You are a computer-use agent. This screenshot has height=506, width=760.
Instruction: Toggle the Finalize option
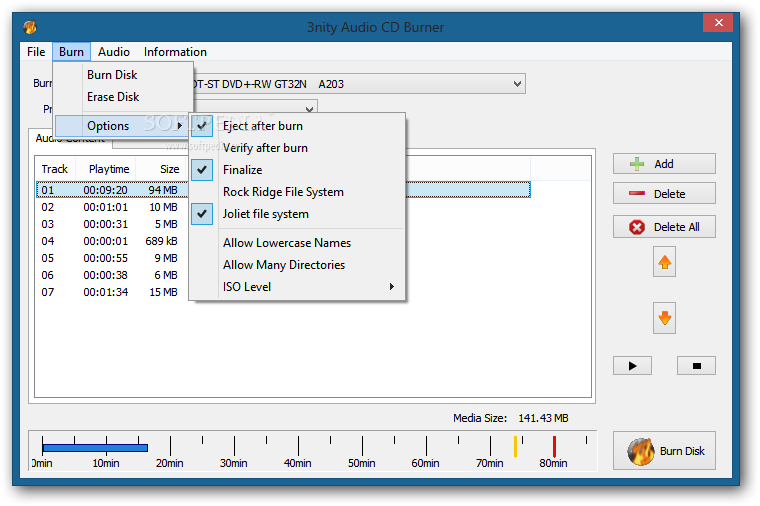pos(297,170)
